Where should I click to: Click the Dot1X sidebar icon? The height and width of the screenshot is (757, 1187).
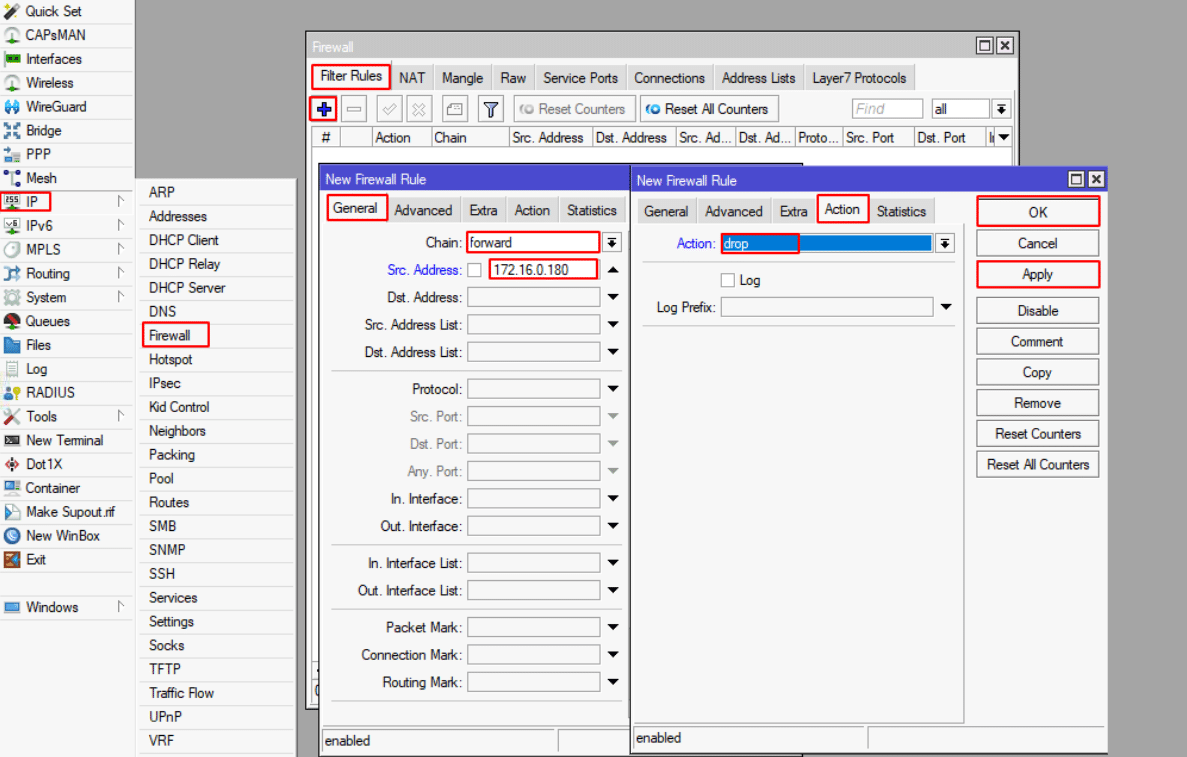(x=11, y=465)
